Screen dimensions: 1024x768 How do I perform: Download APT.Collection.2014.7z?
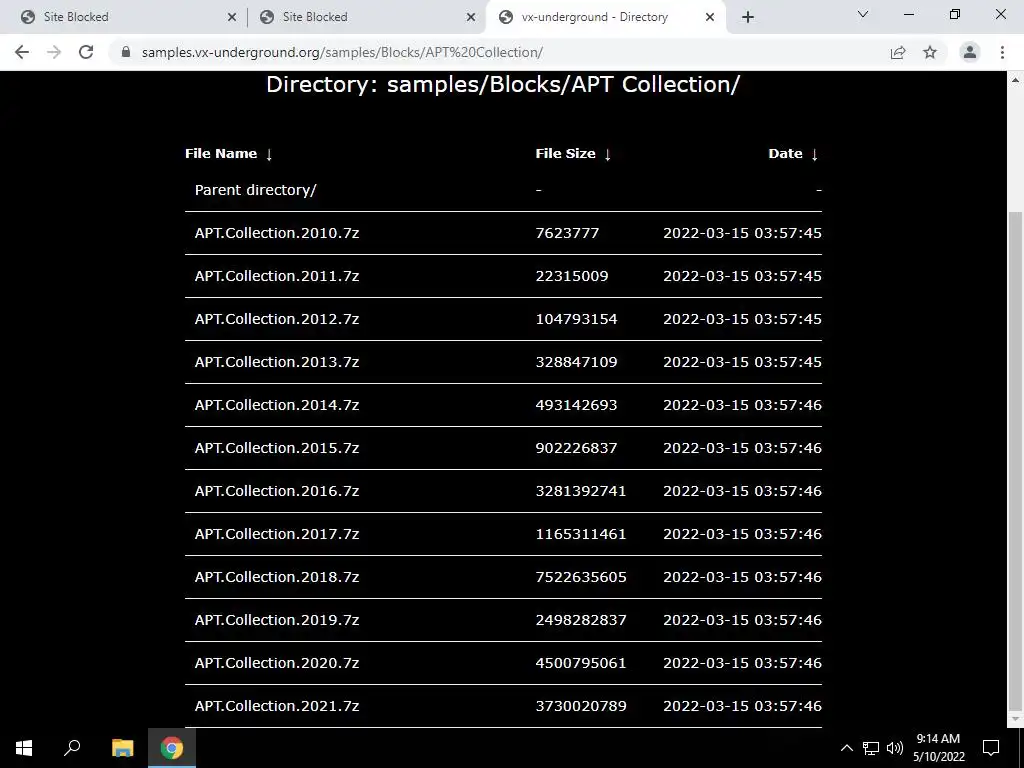click(277, 406)
